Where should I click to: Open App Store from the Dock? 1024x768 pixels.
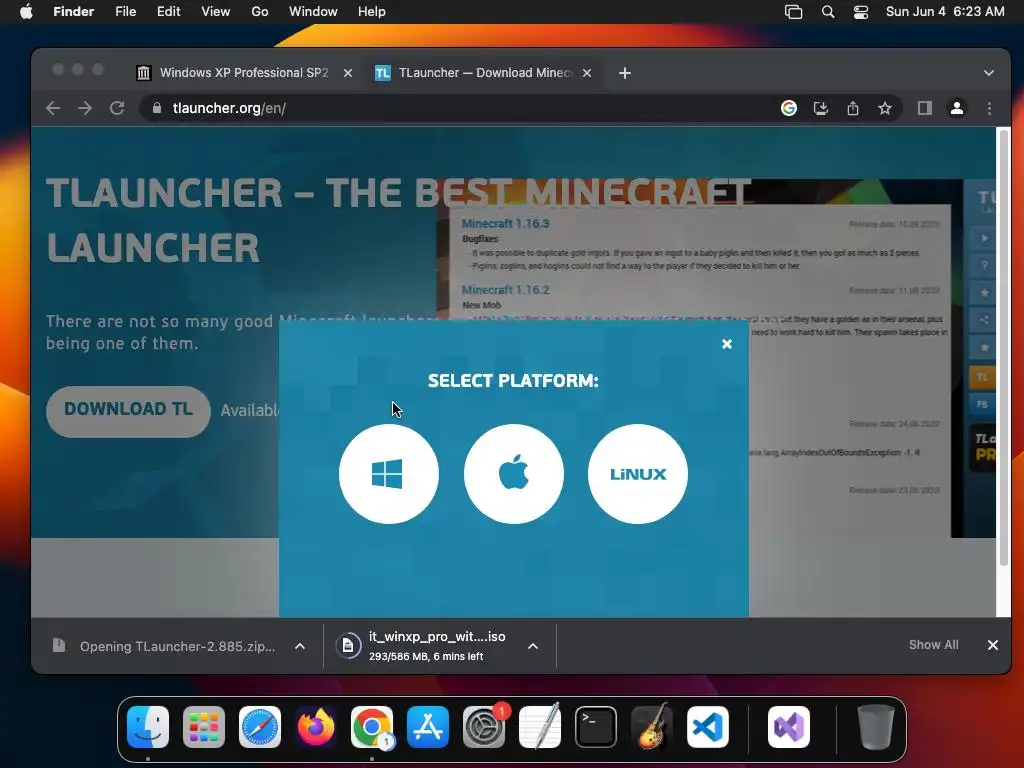pos(428,727)
